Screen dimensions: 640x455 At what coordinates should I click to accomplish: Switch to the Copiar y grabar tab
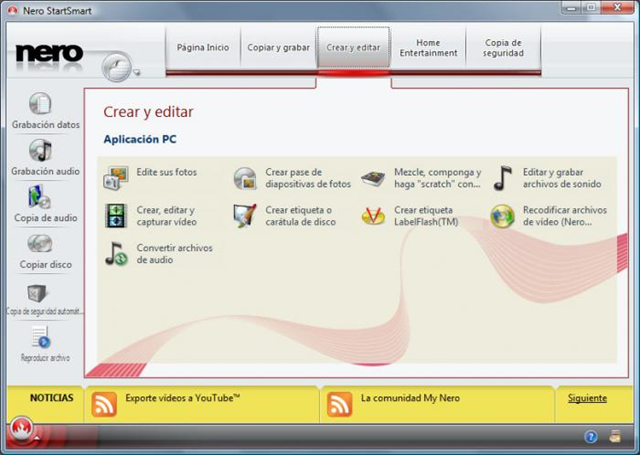click(278, 48)
